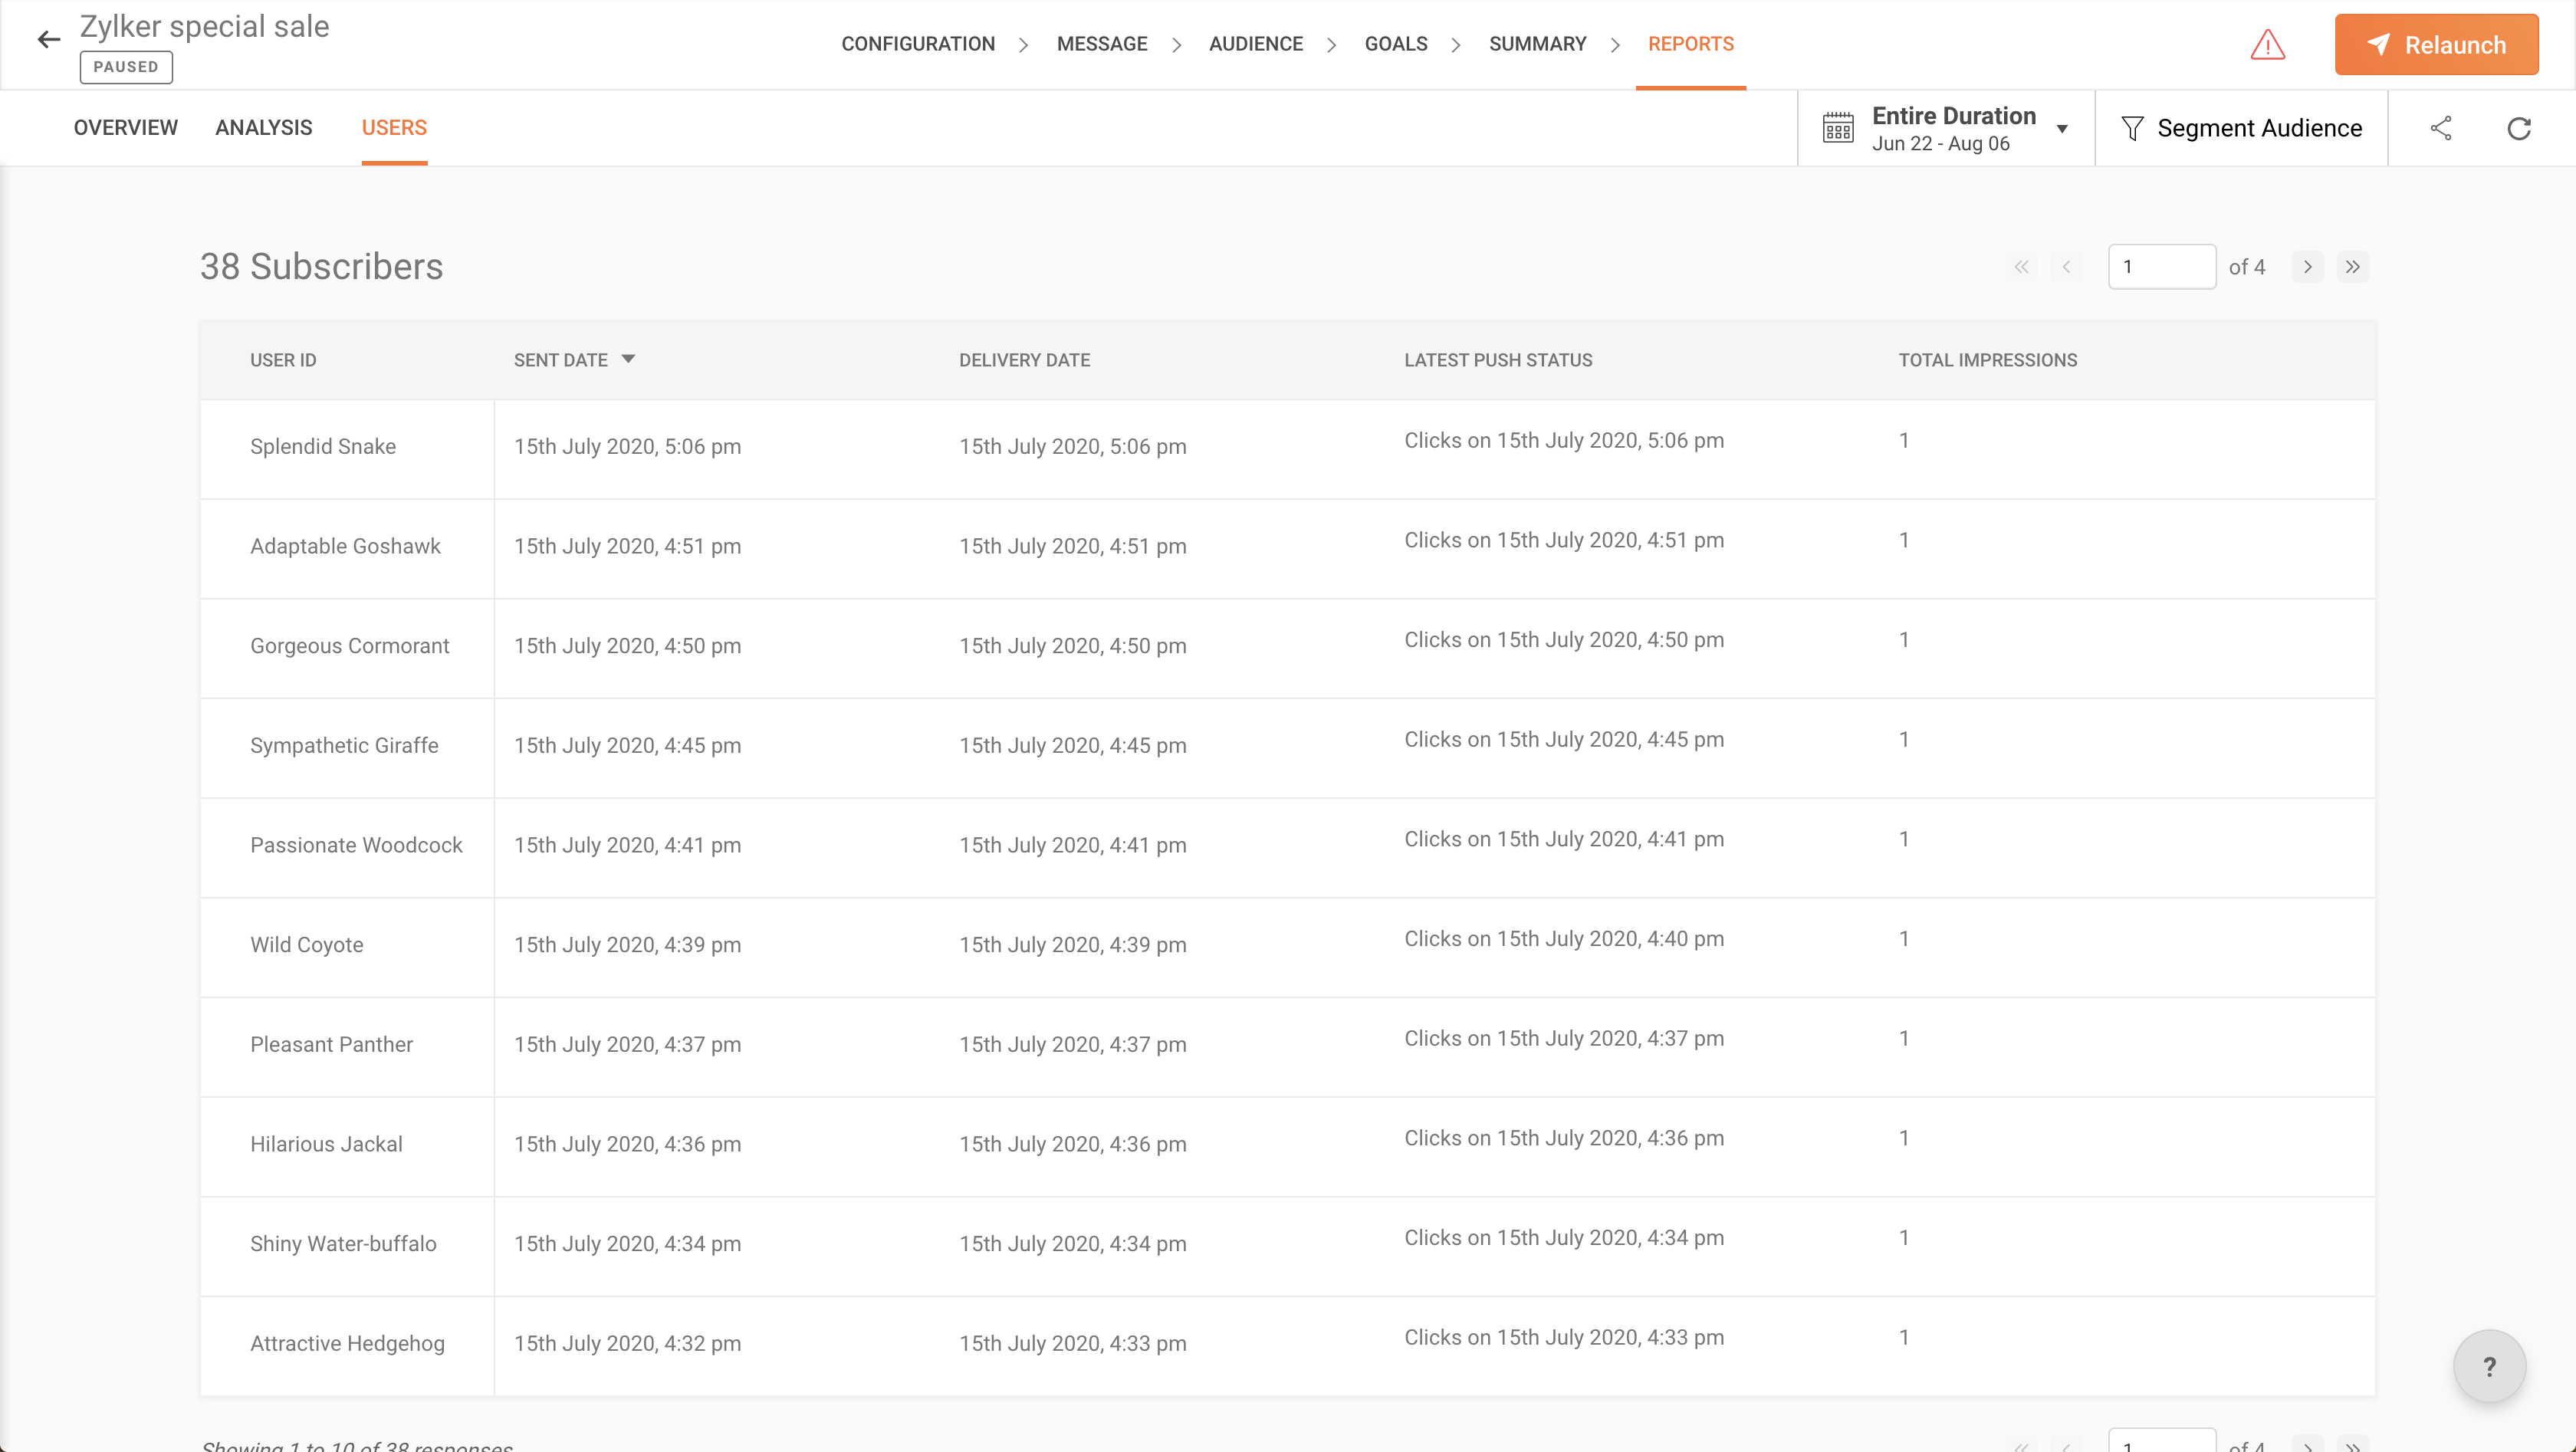Viewport: 2576px width, 1452px height.
Task: Open the Splendid Snake user row
Action: coord(323,447)
